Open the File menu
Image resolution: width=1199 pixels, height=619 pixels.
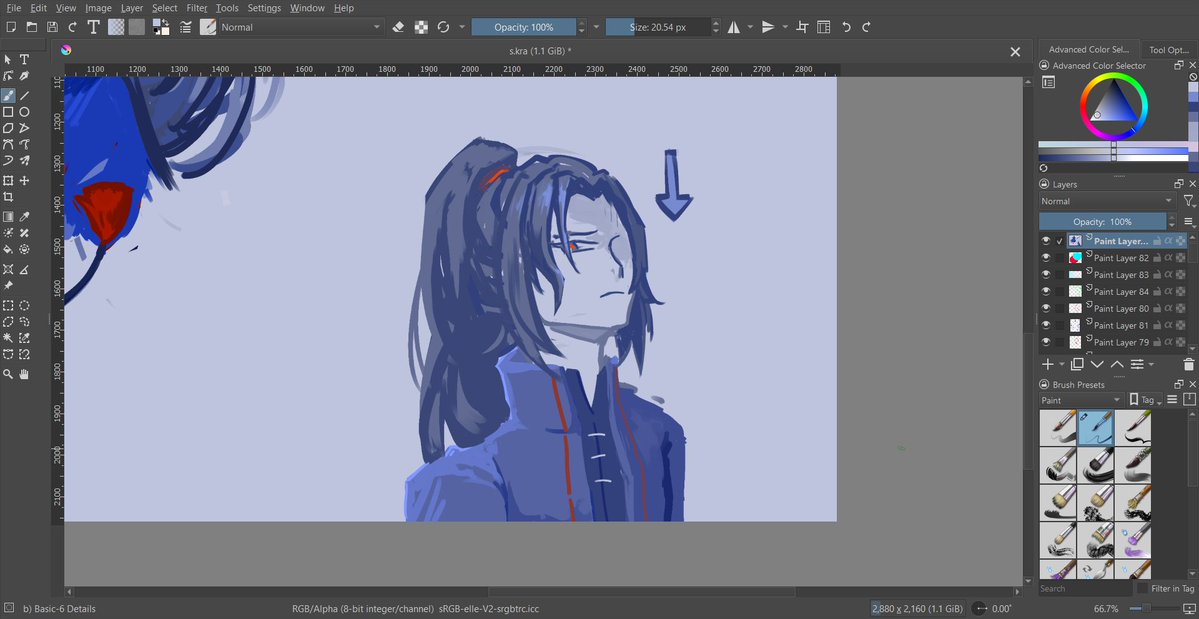pos(14,8)
